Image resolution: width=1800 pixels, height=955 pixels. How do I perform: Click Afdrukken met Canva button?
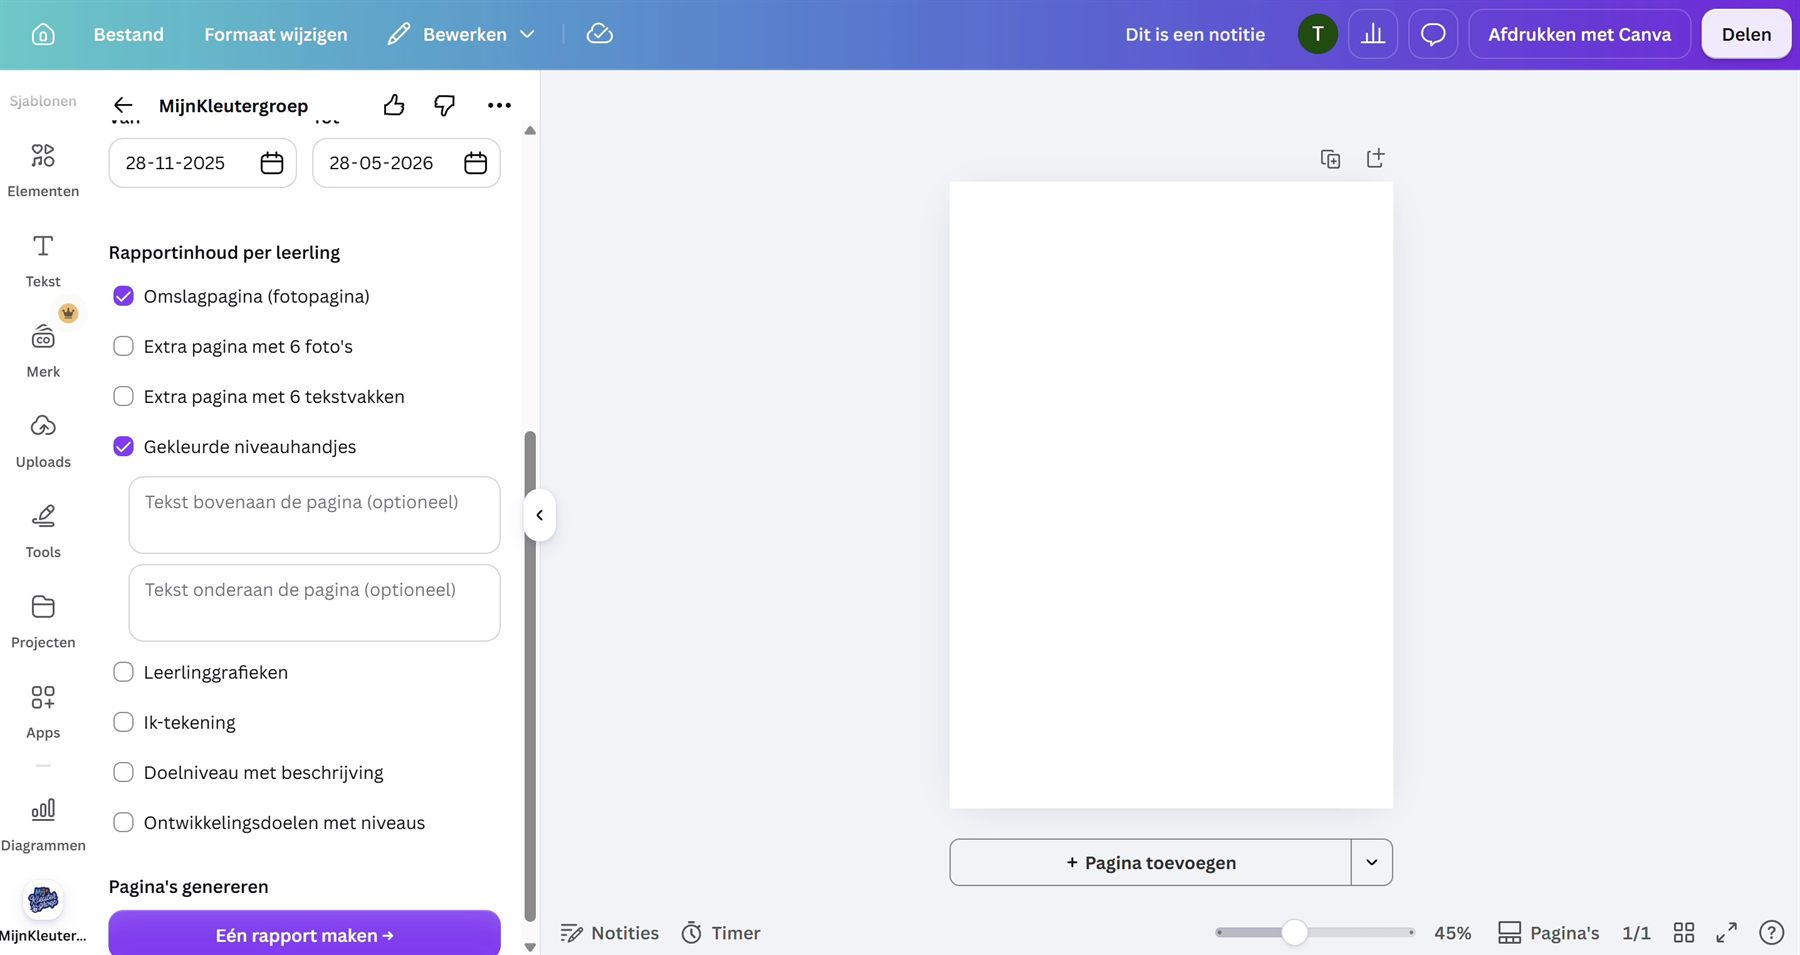click(1579, 34)
